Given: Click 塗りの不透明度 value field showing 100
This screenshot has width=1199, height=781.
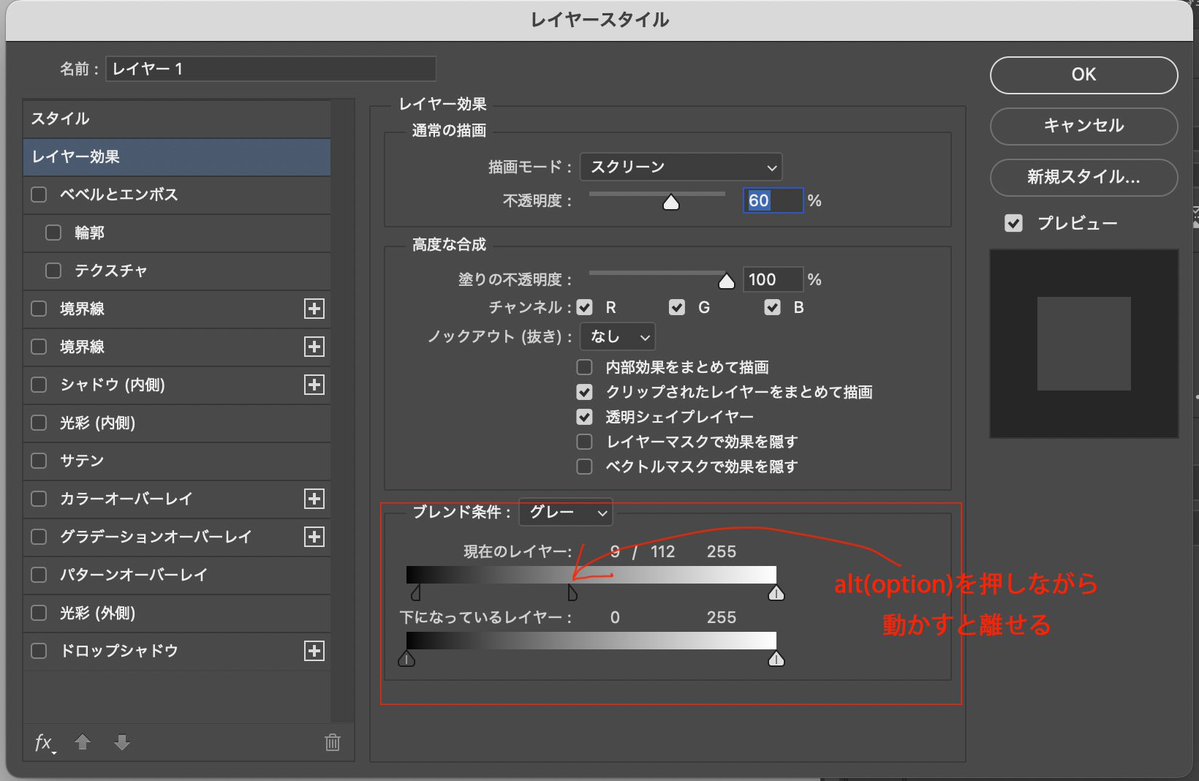Looking at the screenshot, I should 772,280.
